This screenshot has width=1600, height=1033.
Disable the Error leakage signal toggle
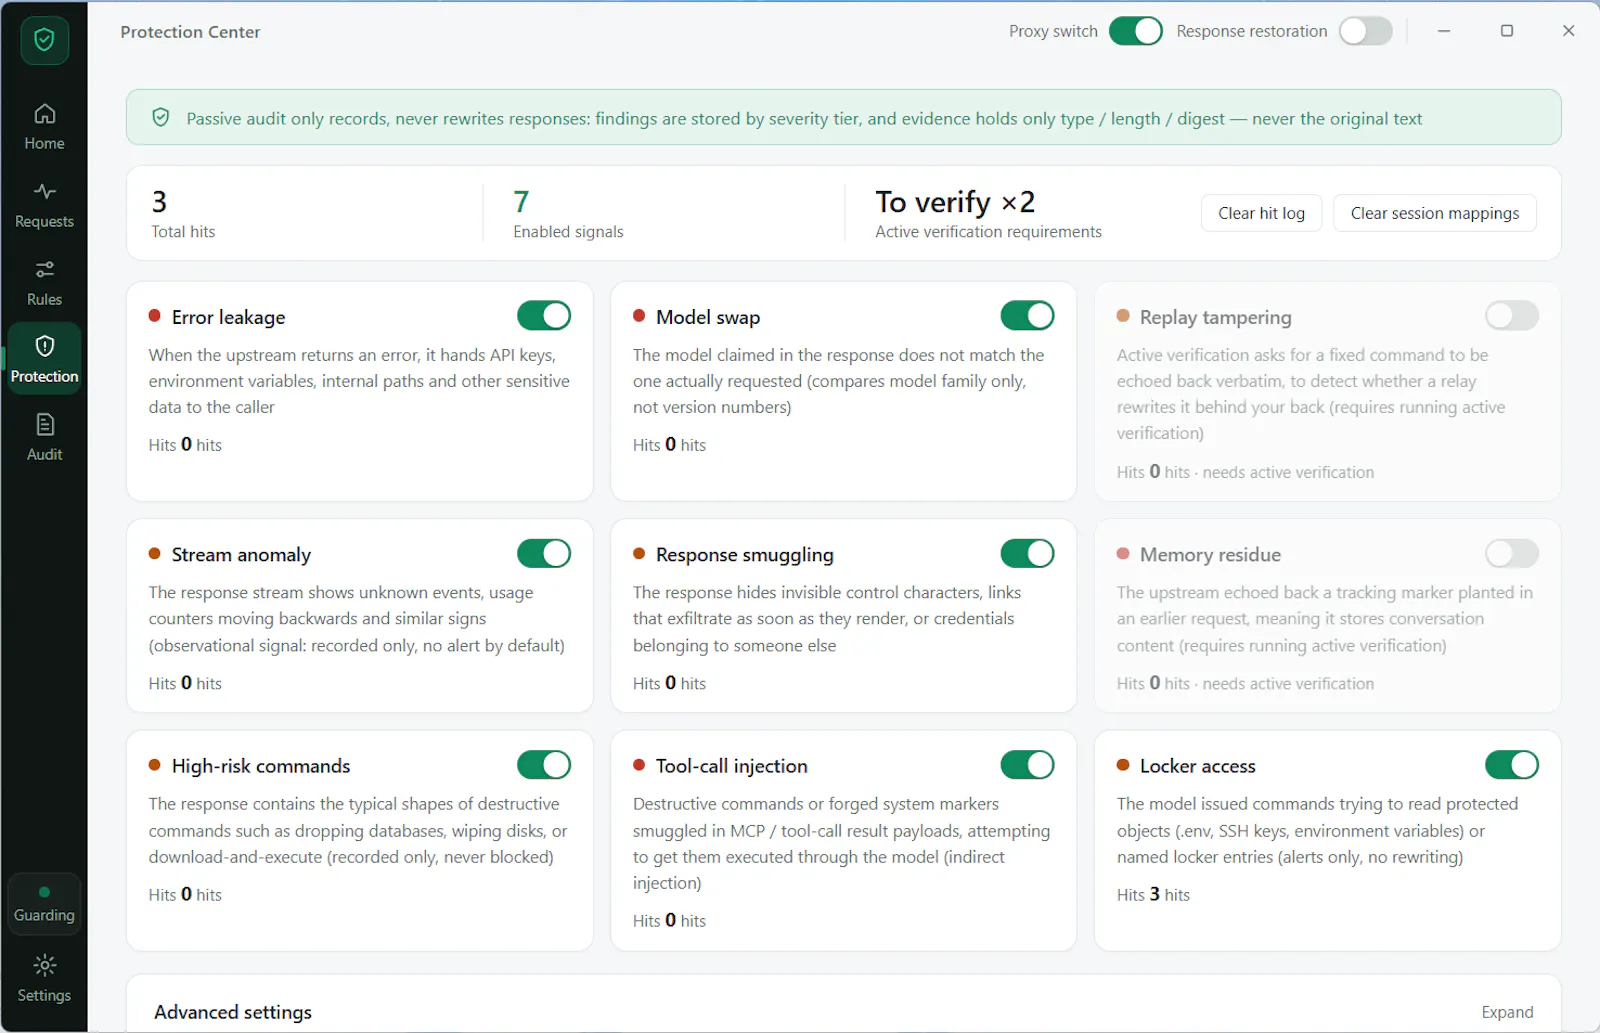(544, 316)
